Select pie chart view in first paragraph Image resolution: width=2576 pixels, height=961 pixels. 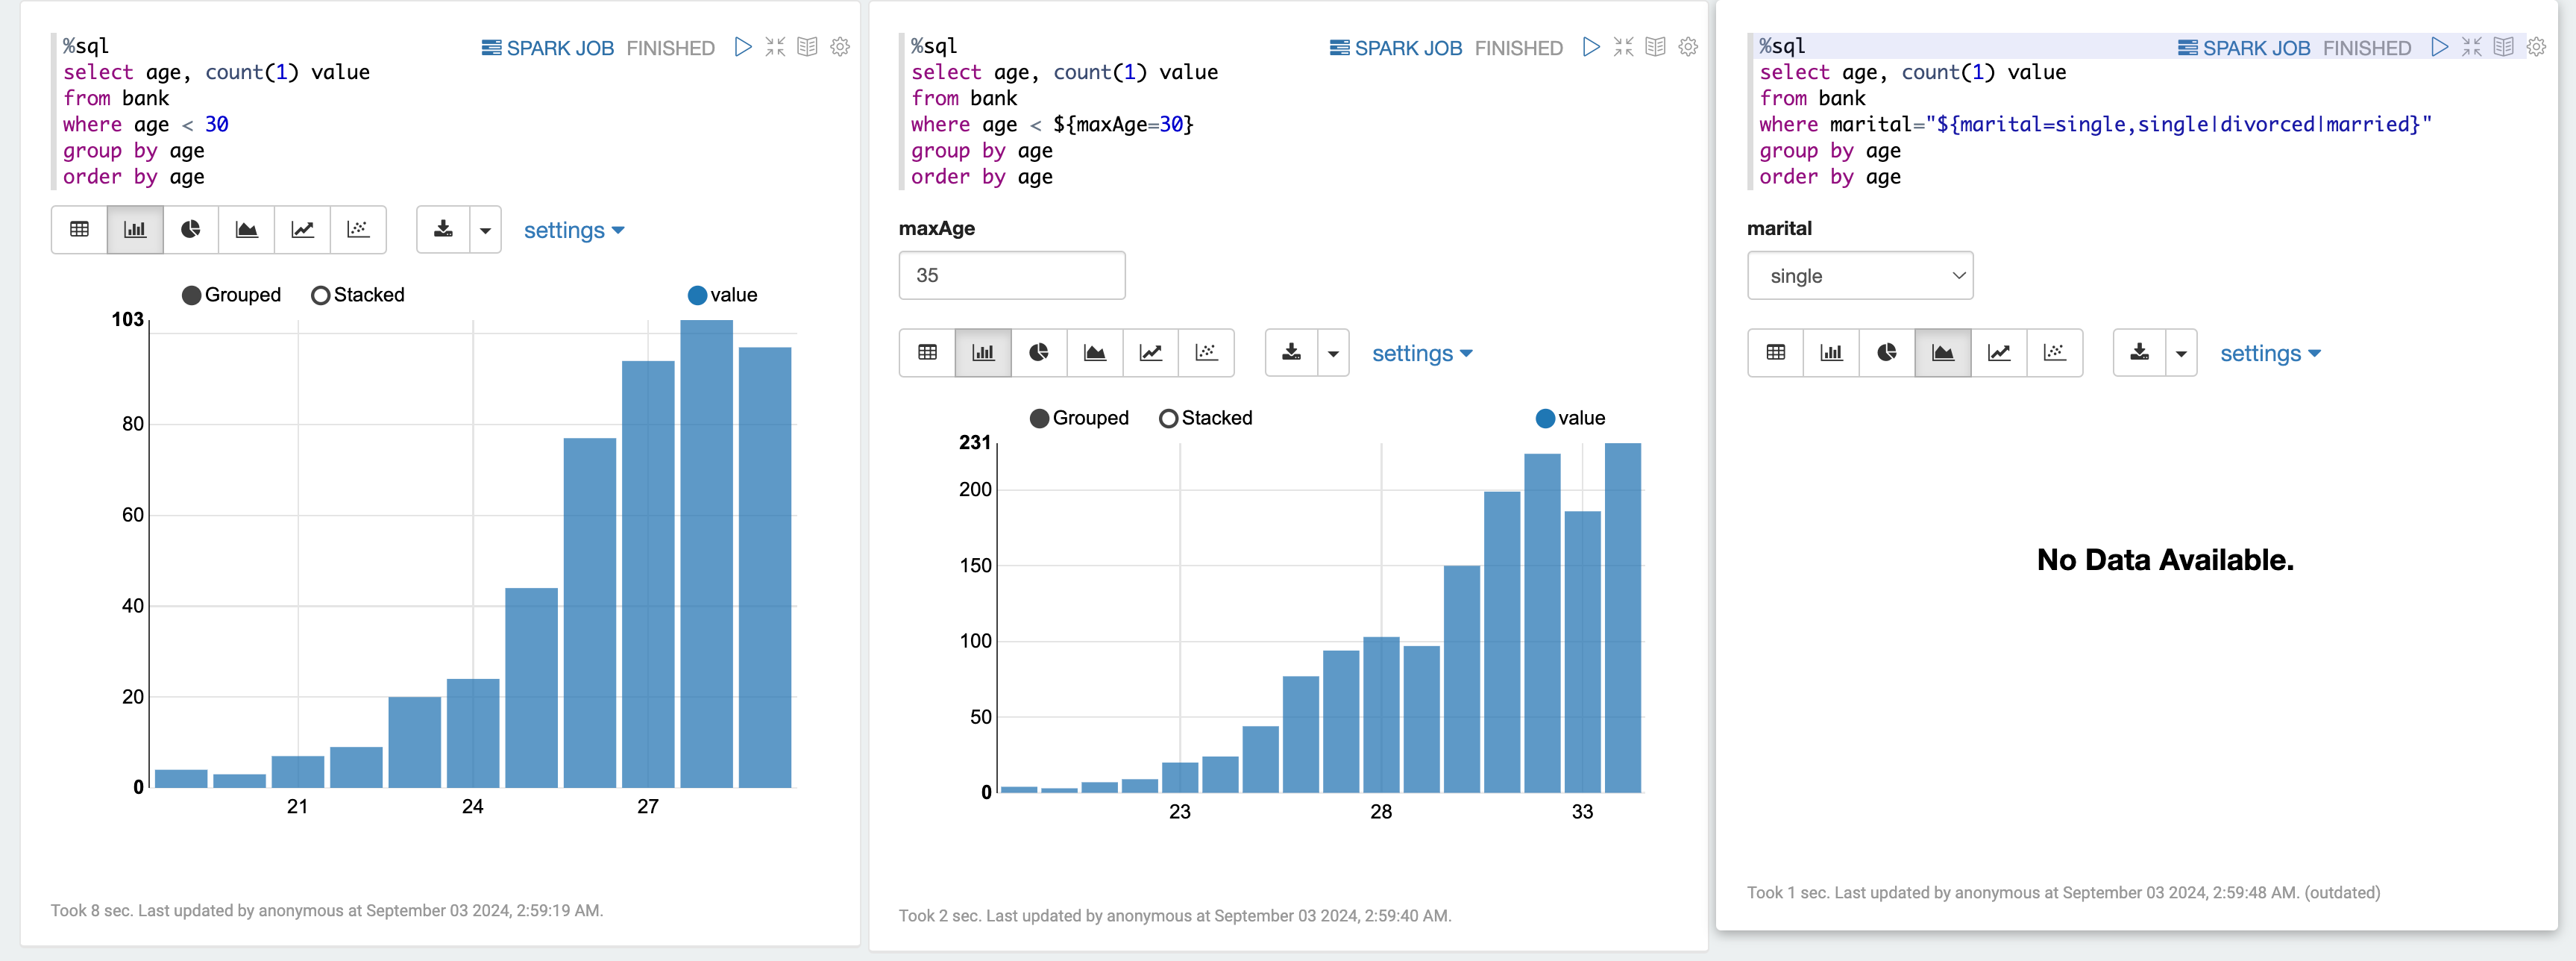point(191,230)
